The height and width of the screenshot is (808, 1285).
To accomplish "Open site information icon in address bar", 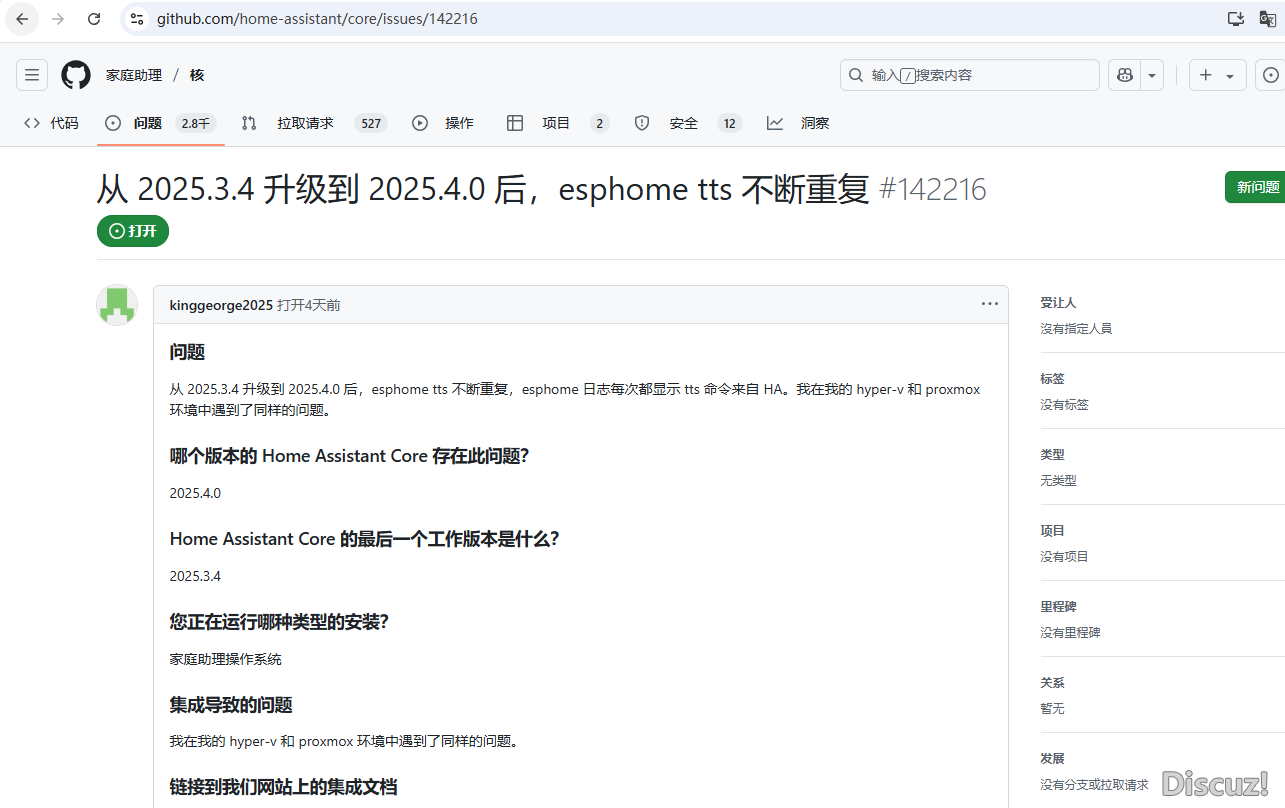I will coord(138,19).
